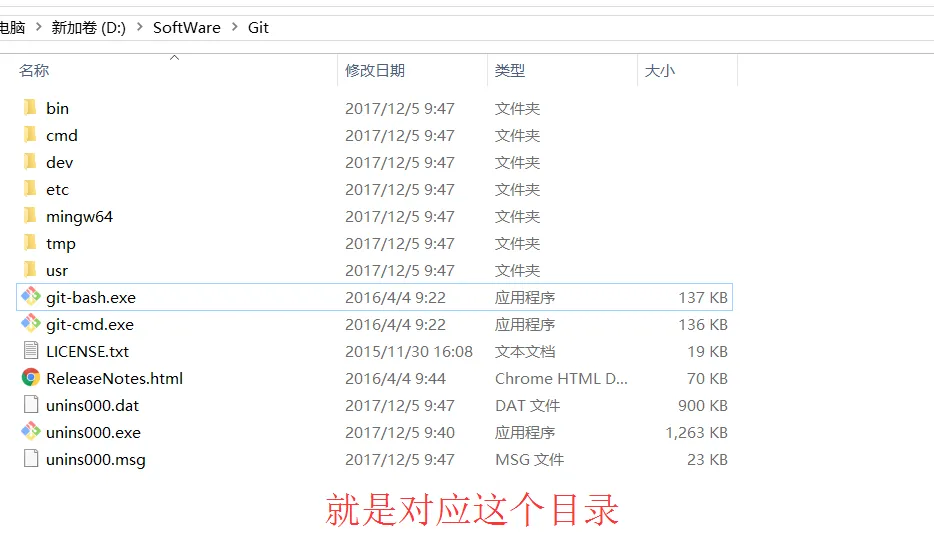Click the type 文本文档
This screenshot has height=551, width=934.
click(525, 351)
